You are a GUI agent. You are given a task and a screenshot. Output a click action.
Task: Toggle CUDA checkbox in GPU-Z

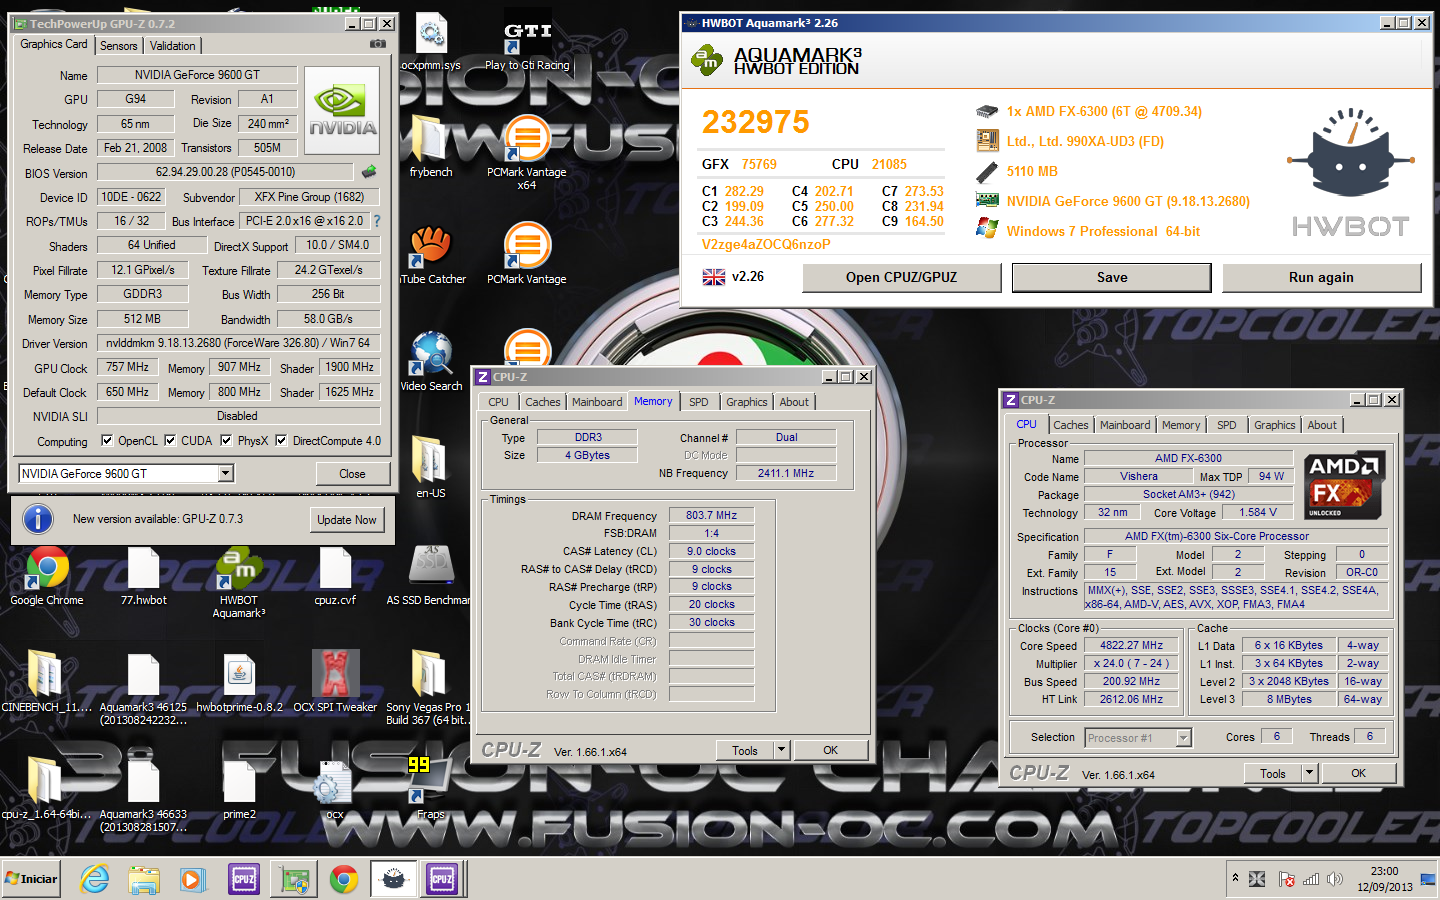pyautogui.click(x=170, y=440)
